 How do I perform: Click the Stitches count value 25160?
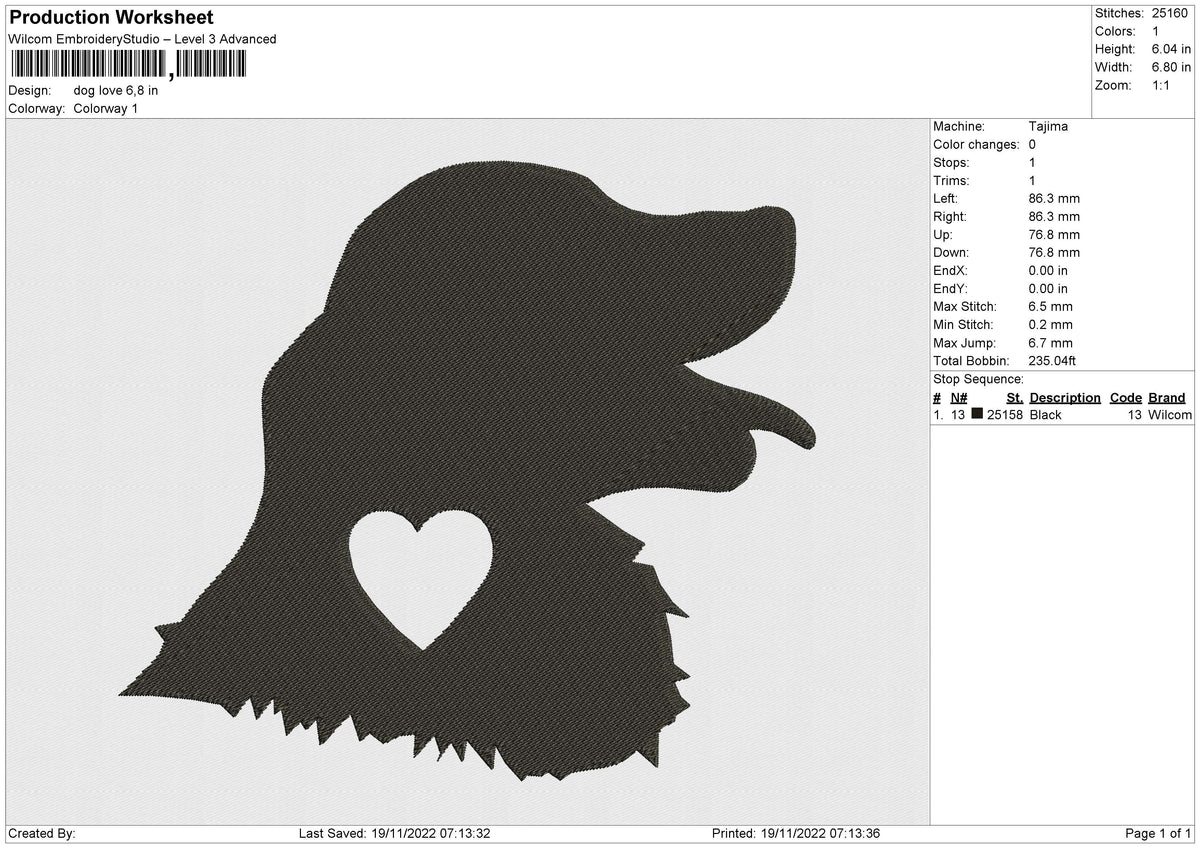coord(1169,13)
